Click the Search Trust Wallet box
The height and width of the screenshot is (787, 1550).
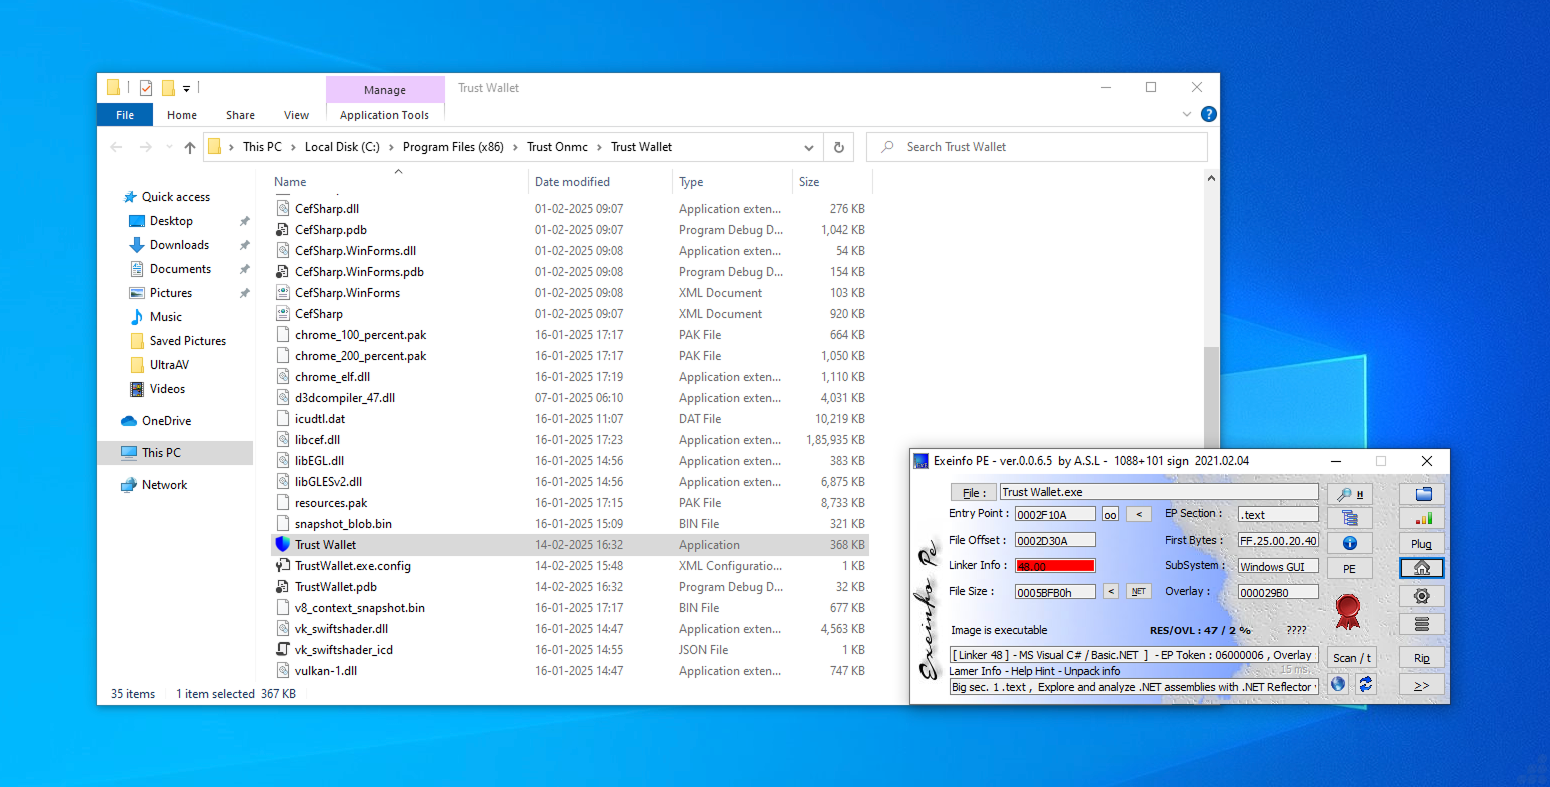(x=1040, y=147)
